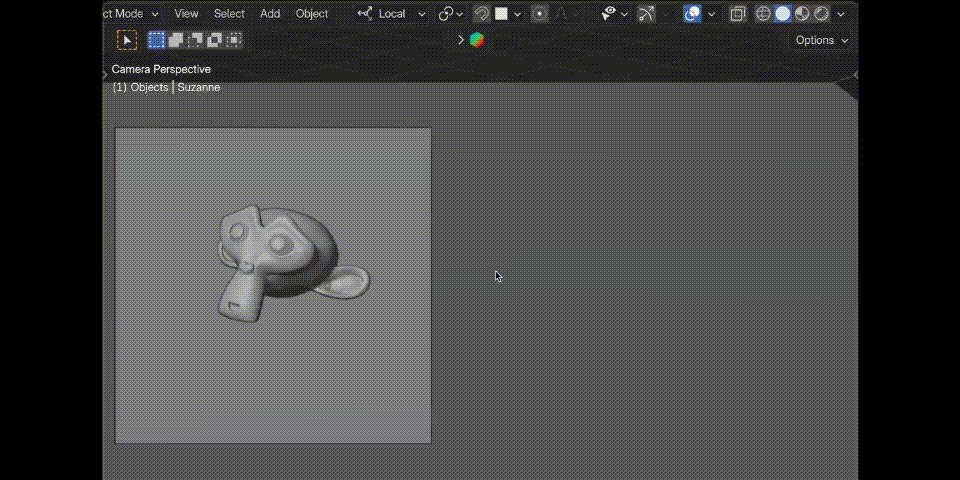Open the Options dropdown

click(x=822, y=40)
